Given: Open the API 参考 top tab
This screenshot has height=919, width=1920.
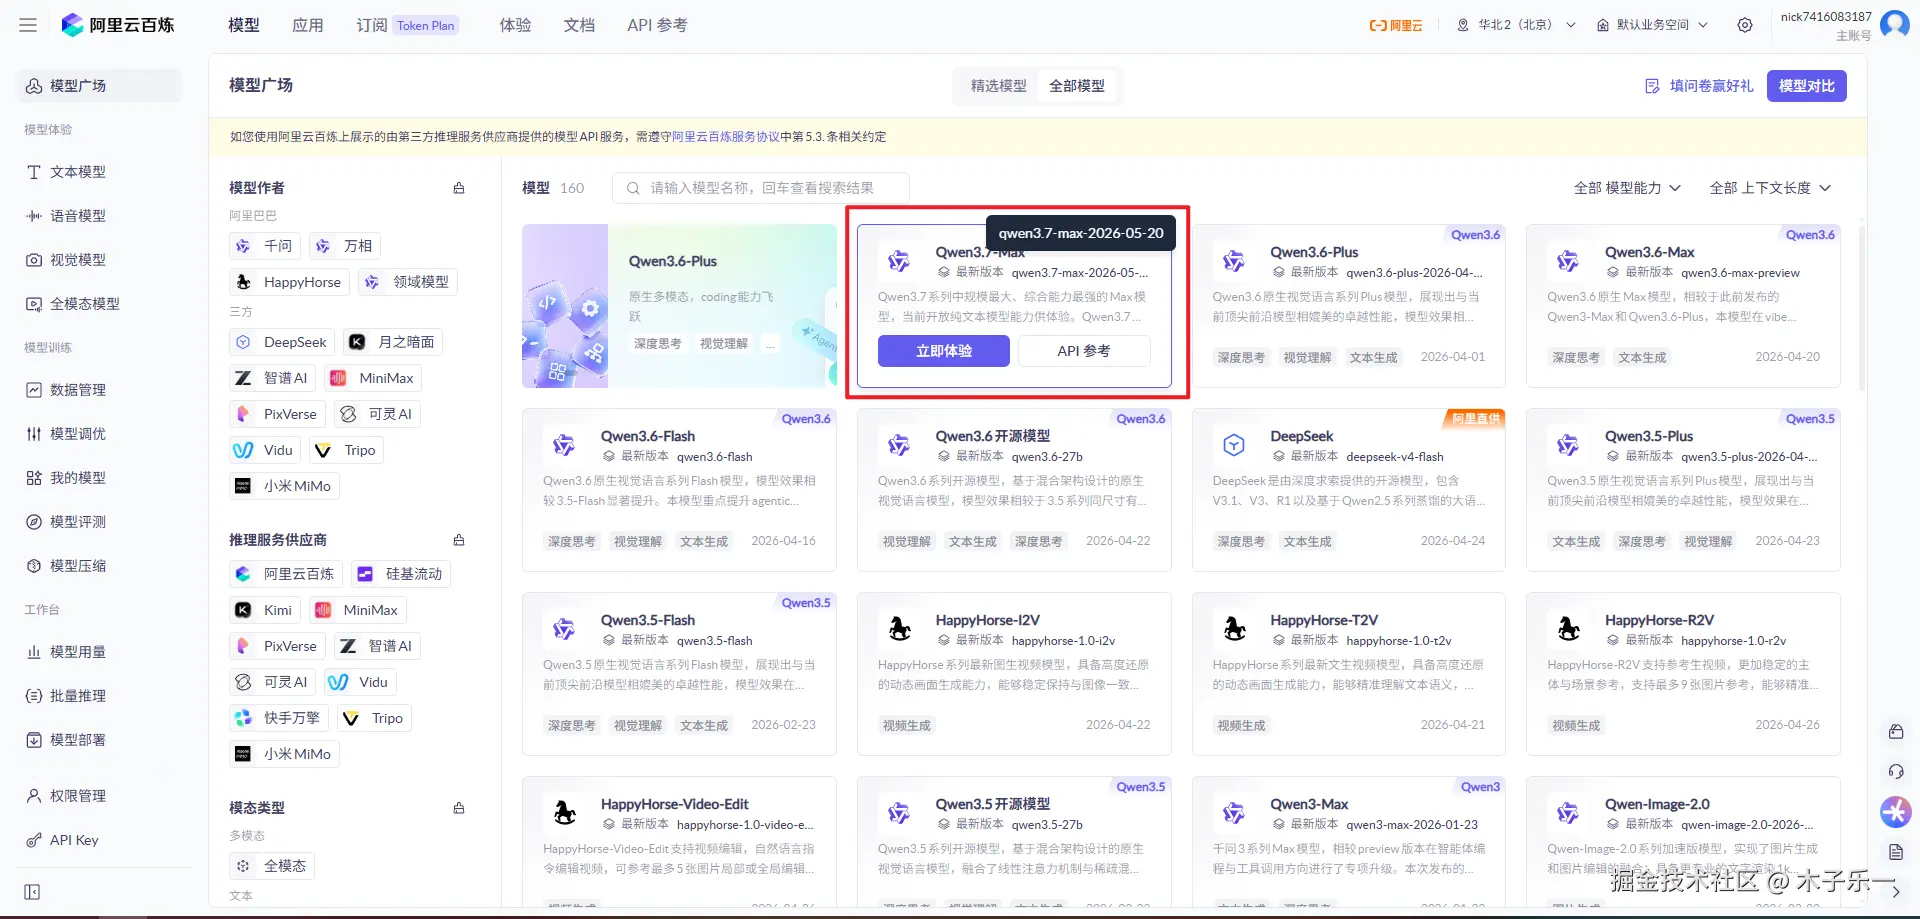Looking at the screenshot, I should [x=657, y=25].
